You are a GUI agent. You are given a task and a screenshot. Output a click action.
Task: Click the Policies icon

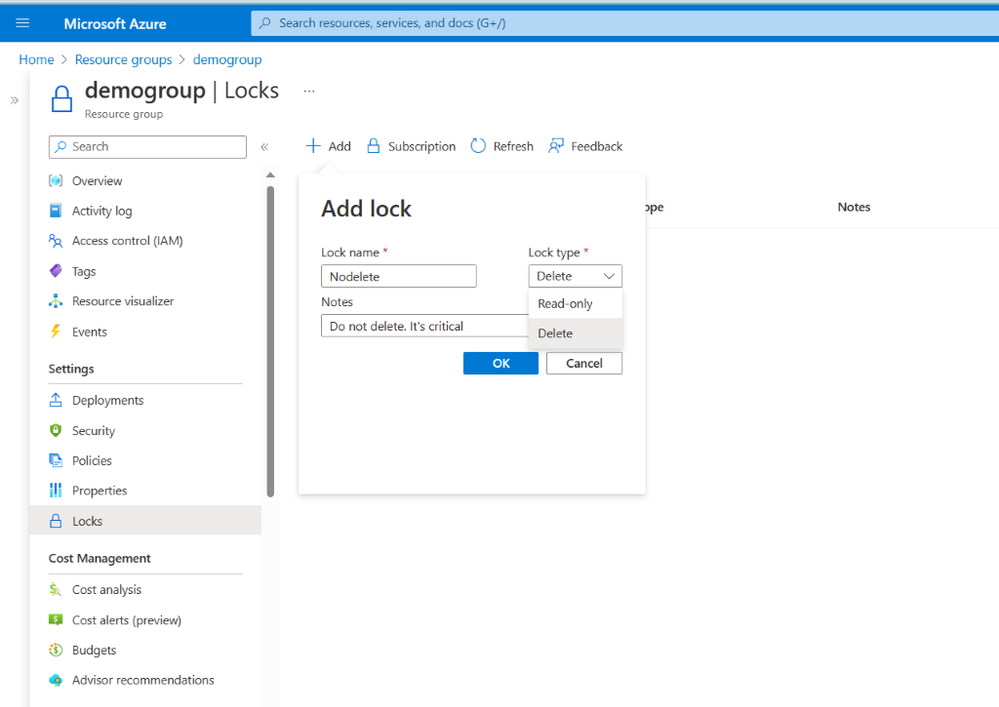pos(56,461)
